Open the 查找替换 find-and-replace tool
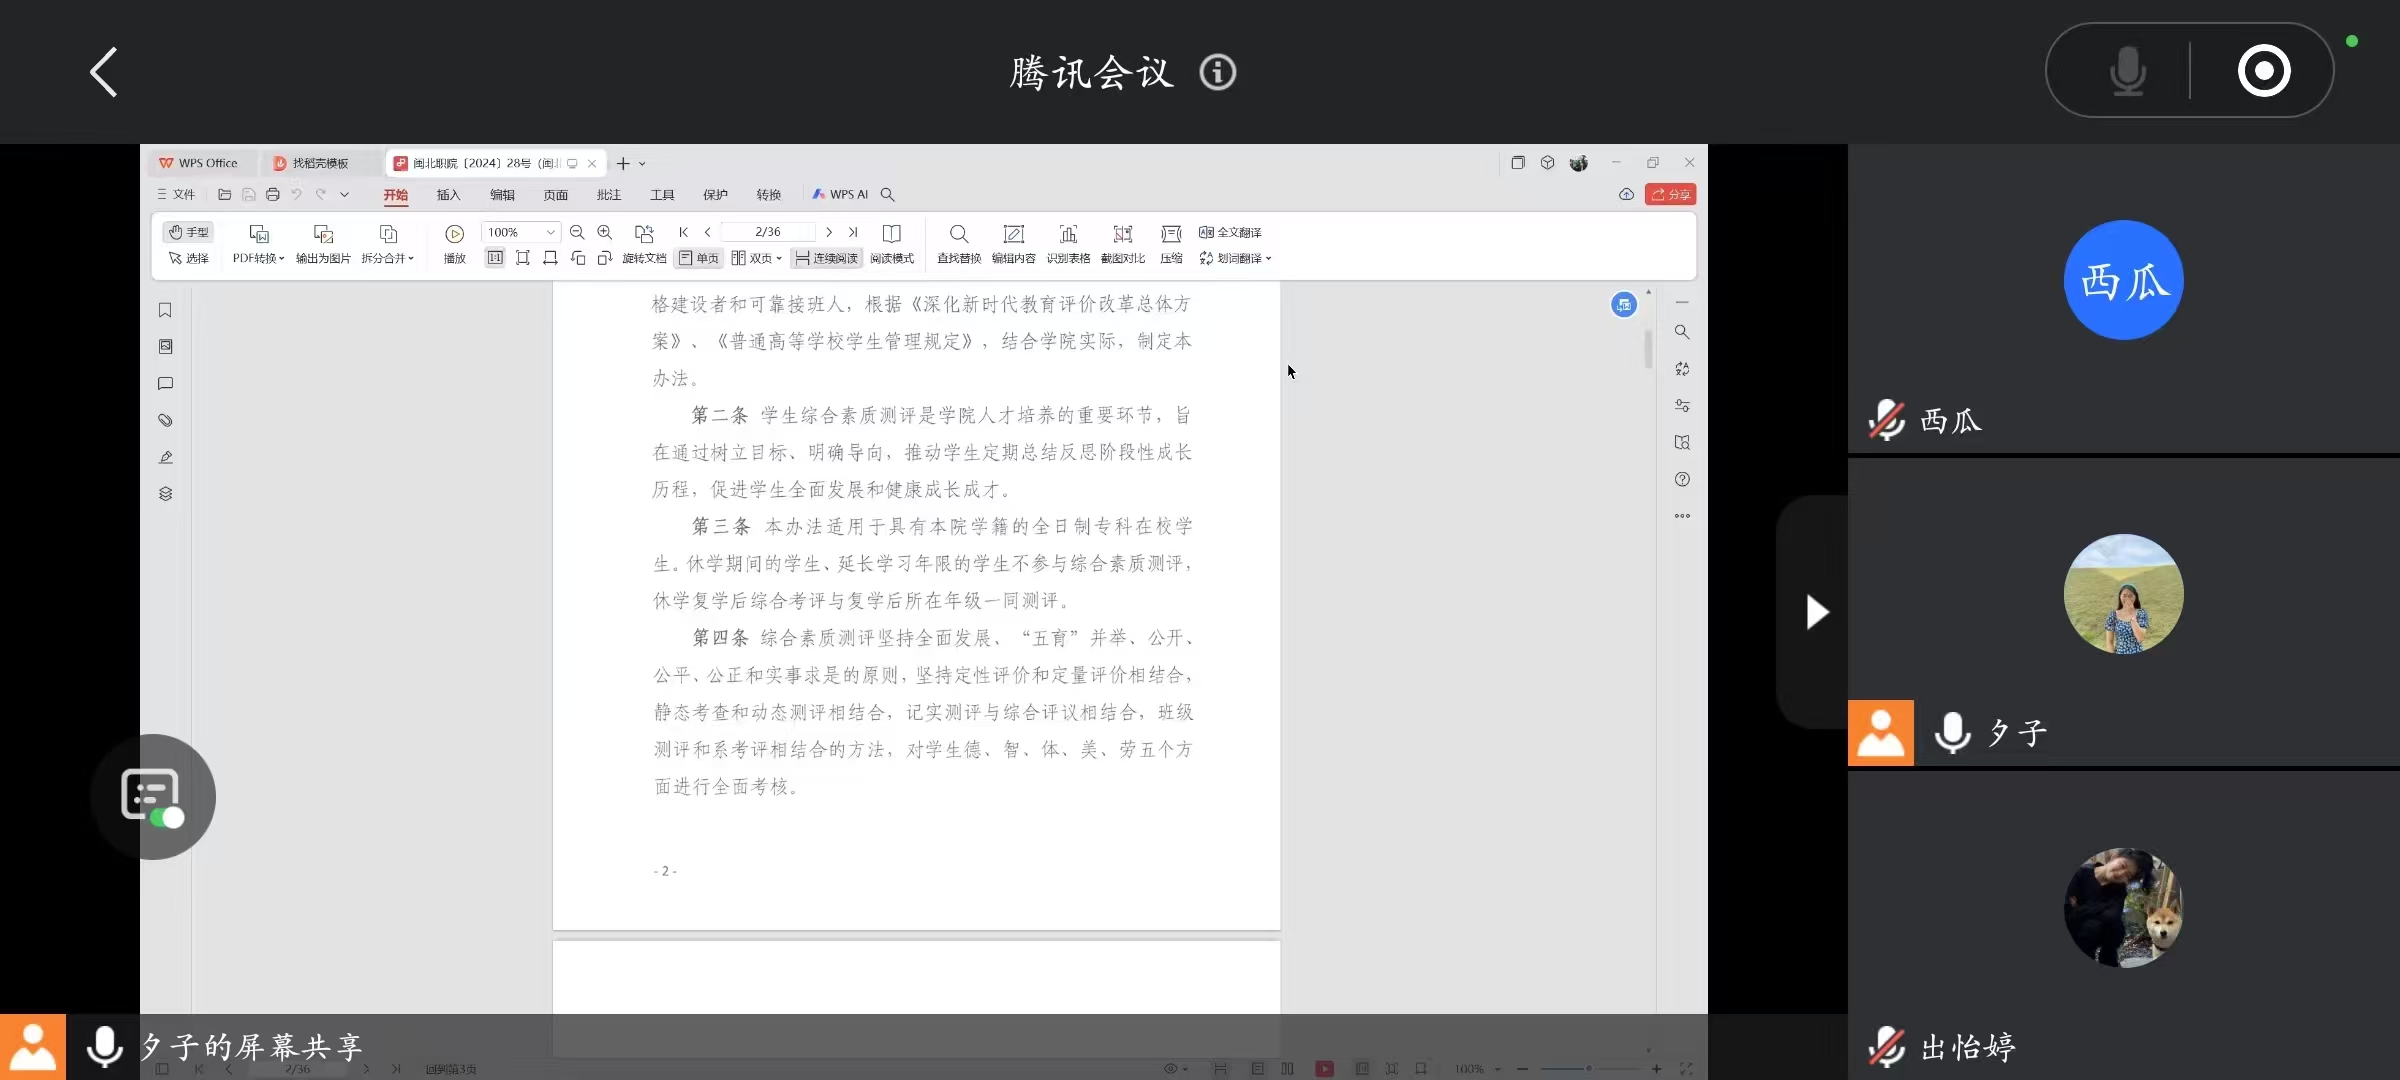 (x=958, y=244)
